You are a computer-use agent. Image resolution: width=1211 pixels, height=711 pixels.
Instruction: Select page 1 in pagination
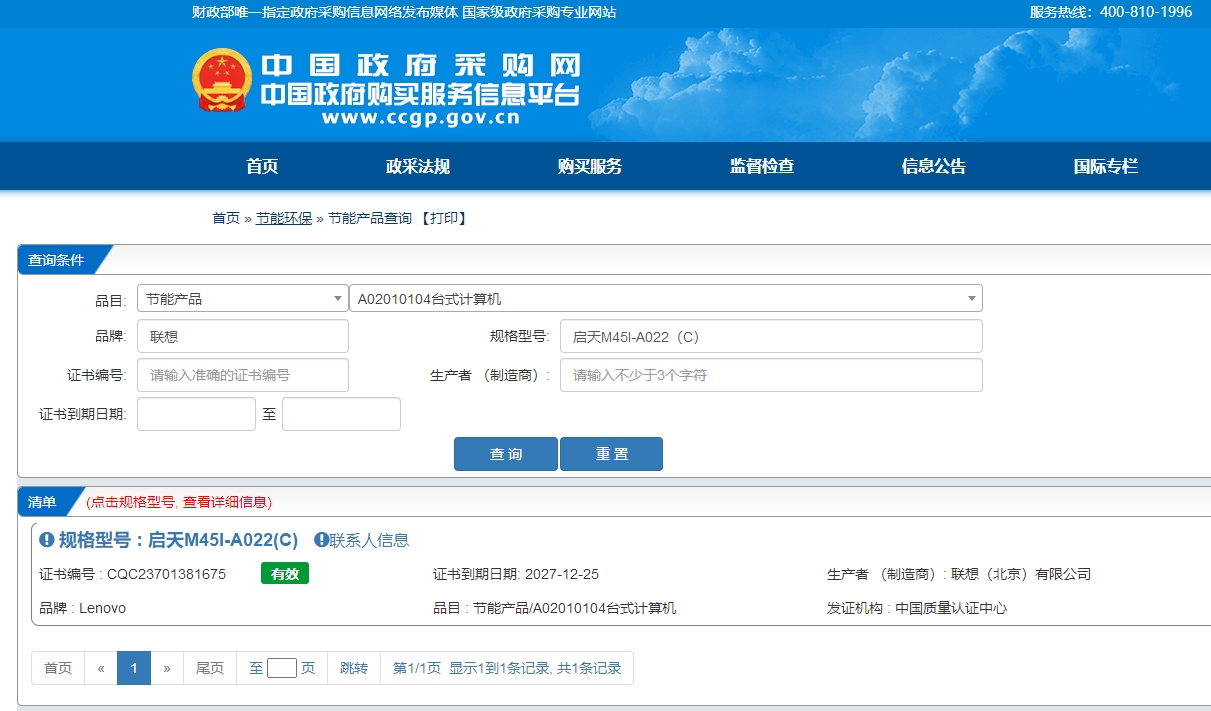134,668
